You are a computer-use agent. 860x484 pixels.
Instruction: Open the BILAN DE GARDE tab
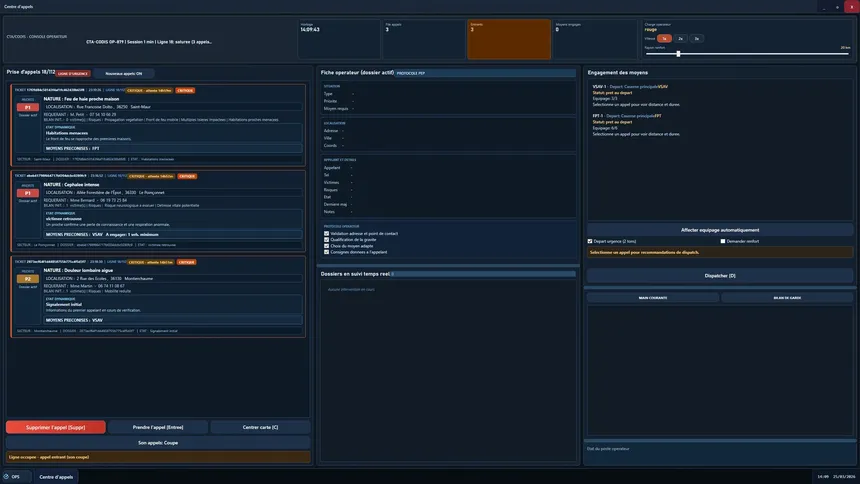coord(786,298)
